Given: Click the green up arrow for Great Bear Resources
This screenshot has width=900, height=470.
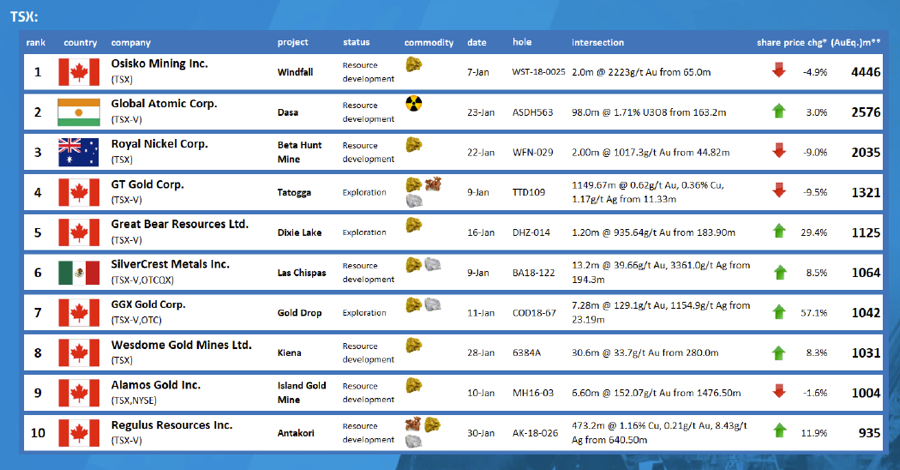Looking at the screenshot, I should click(x=779, y=231).
